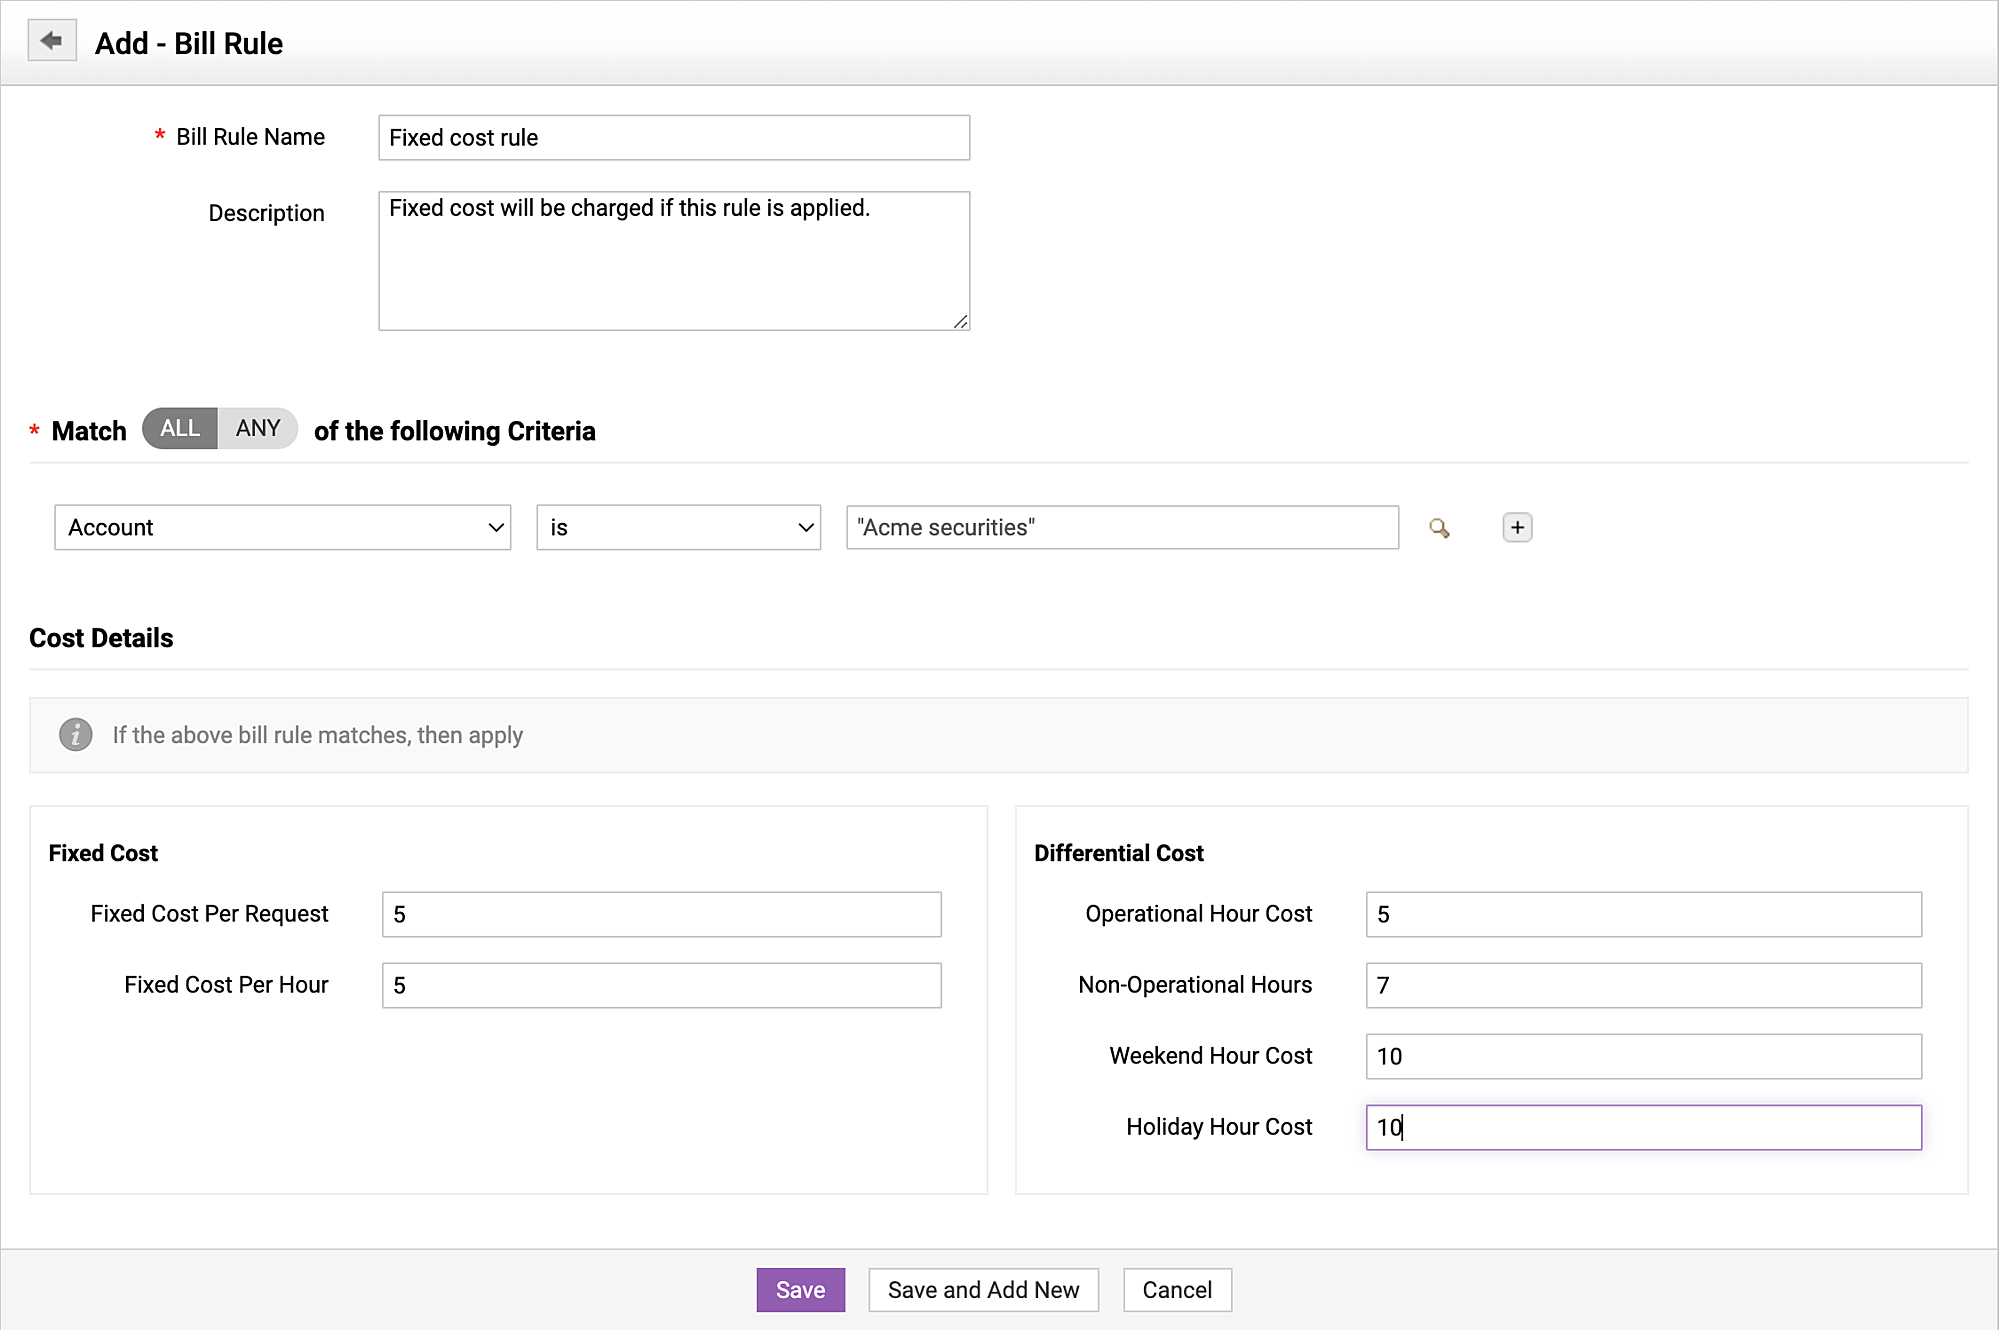Click the Weekend Hour Cost field
This screenshot has height=1330, width=2000.
click(x=1643, y=1056)
